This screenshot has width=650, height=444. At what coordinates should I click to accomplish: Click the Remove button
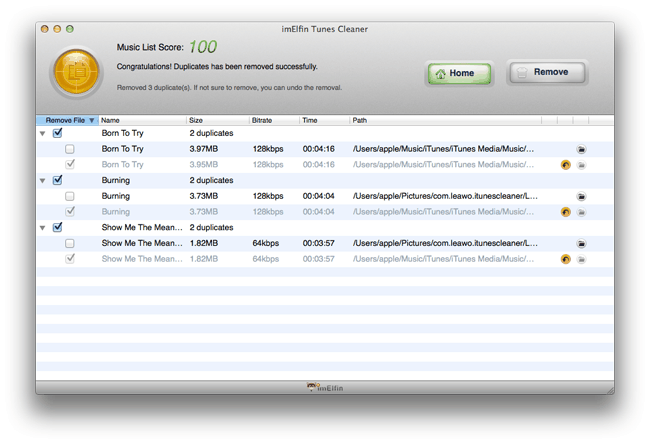click(x=547, y=72)
